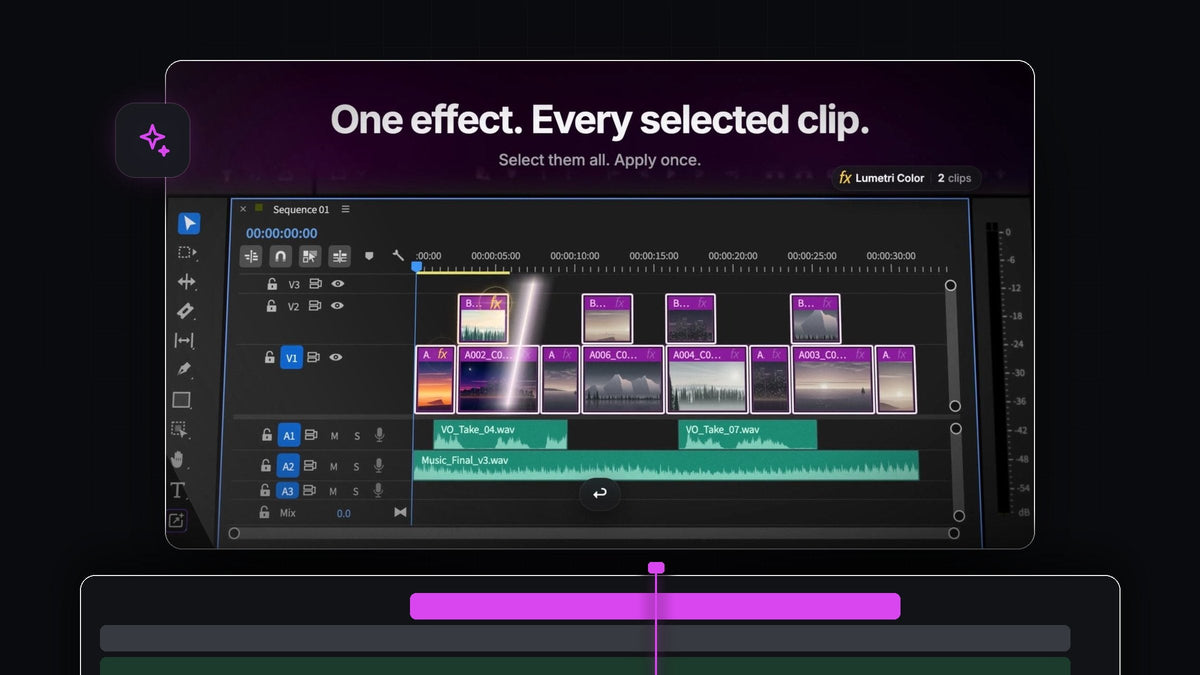Image resolution: width=1200 pixels, height=675 pixels.
Task: Toggle the Linked Selection button
Action: (x=310, y=257)
